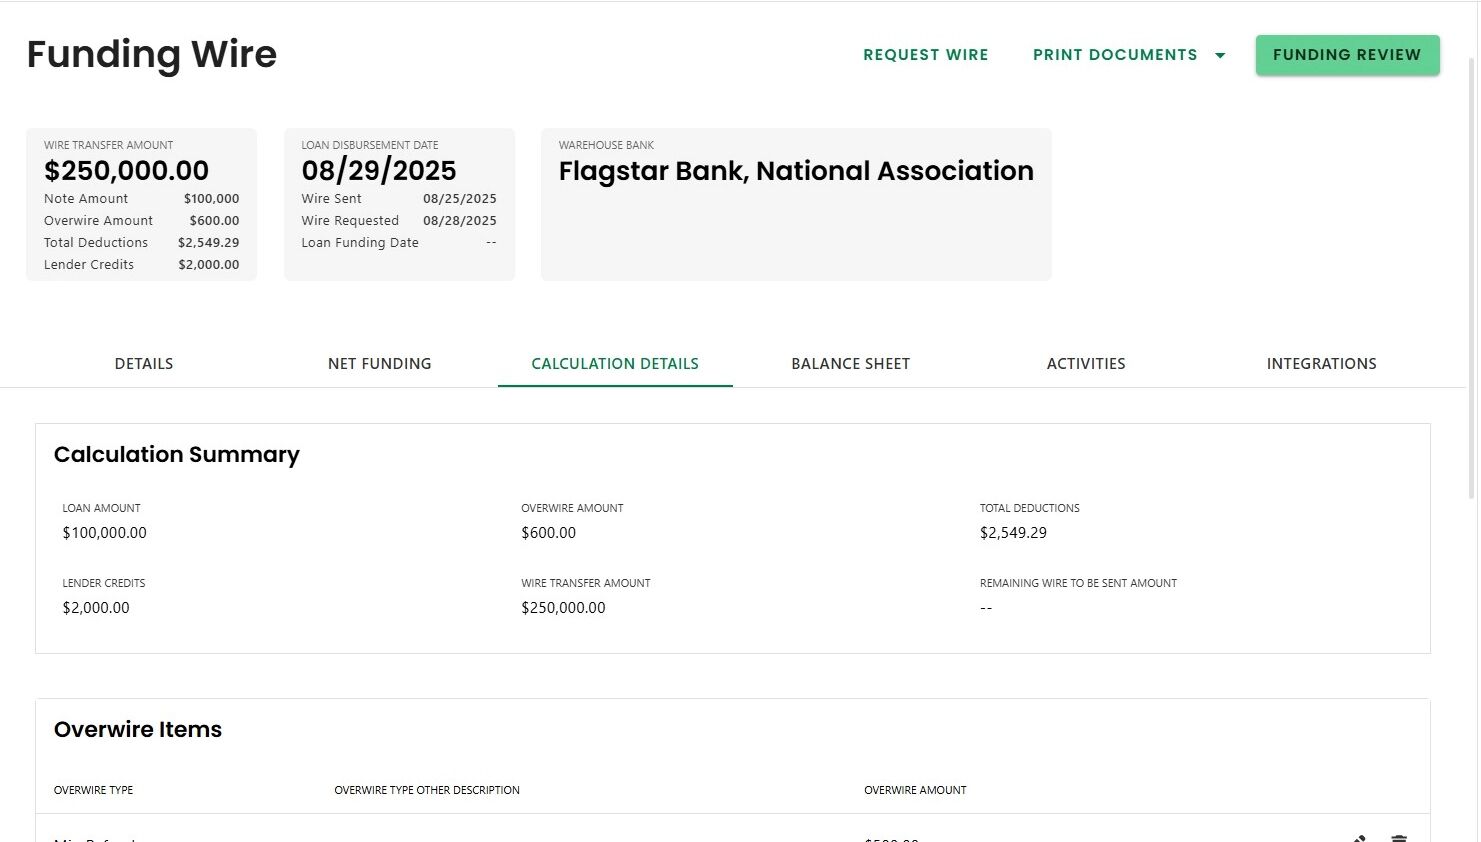Click the Warehouse Bank Flagstar card

click(x=796, y=204)
